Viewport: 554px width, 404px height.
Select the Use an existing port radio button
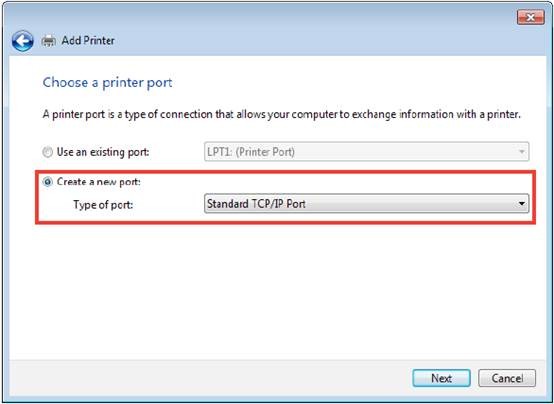[x=47, y=152]
